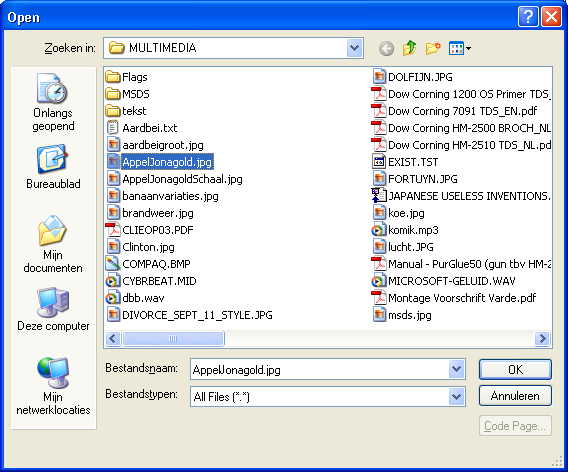Select the CLIEOP03.PDF file
The image size is (568, 472).
(x=150, y=230)
